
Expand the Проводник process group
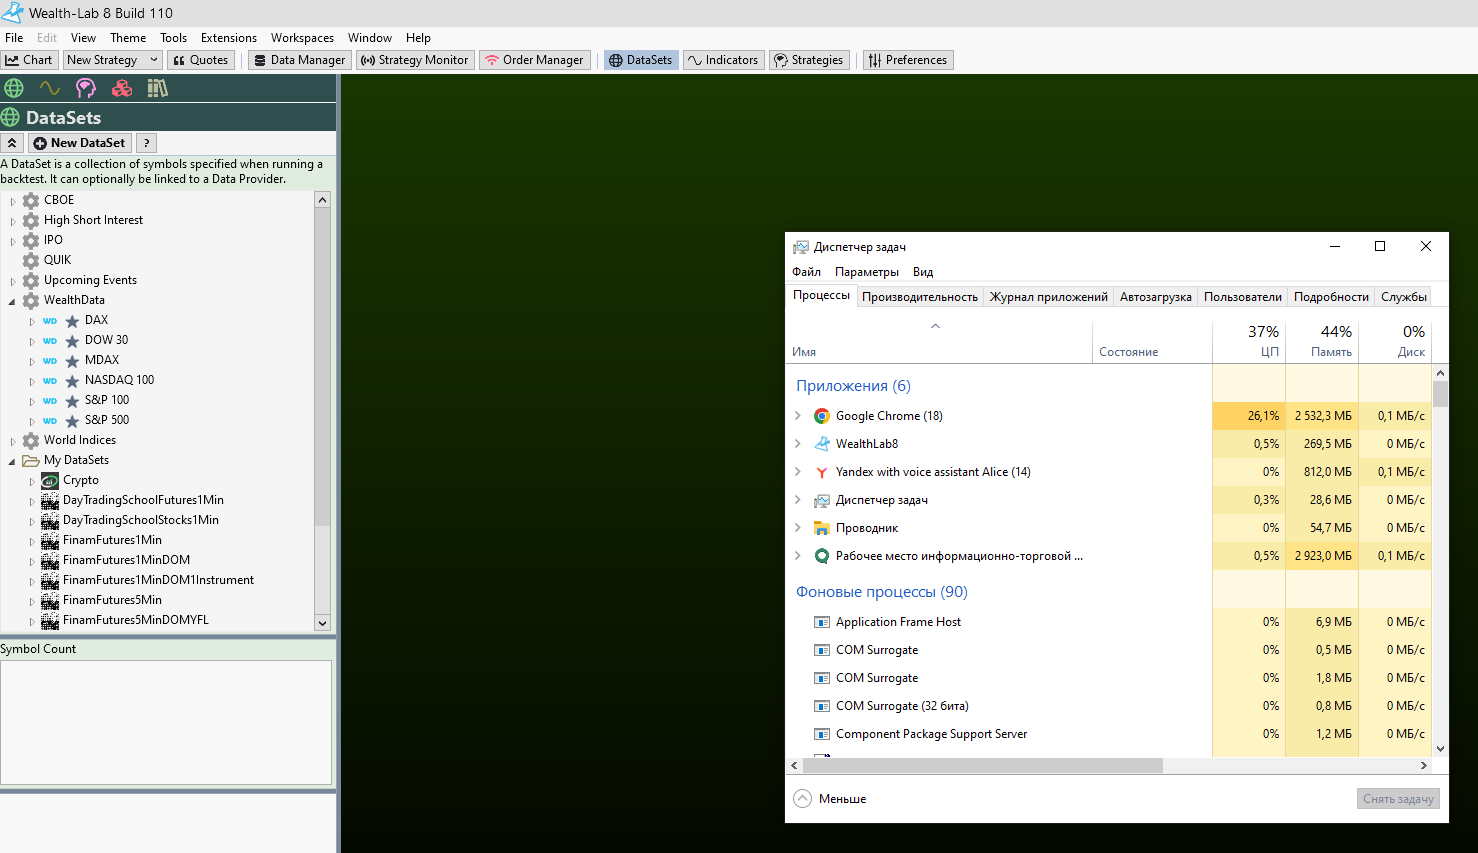tap(797, 528)
